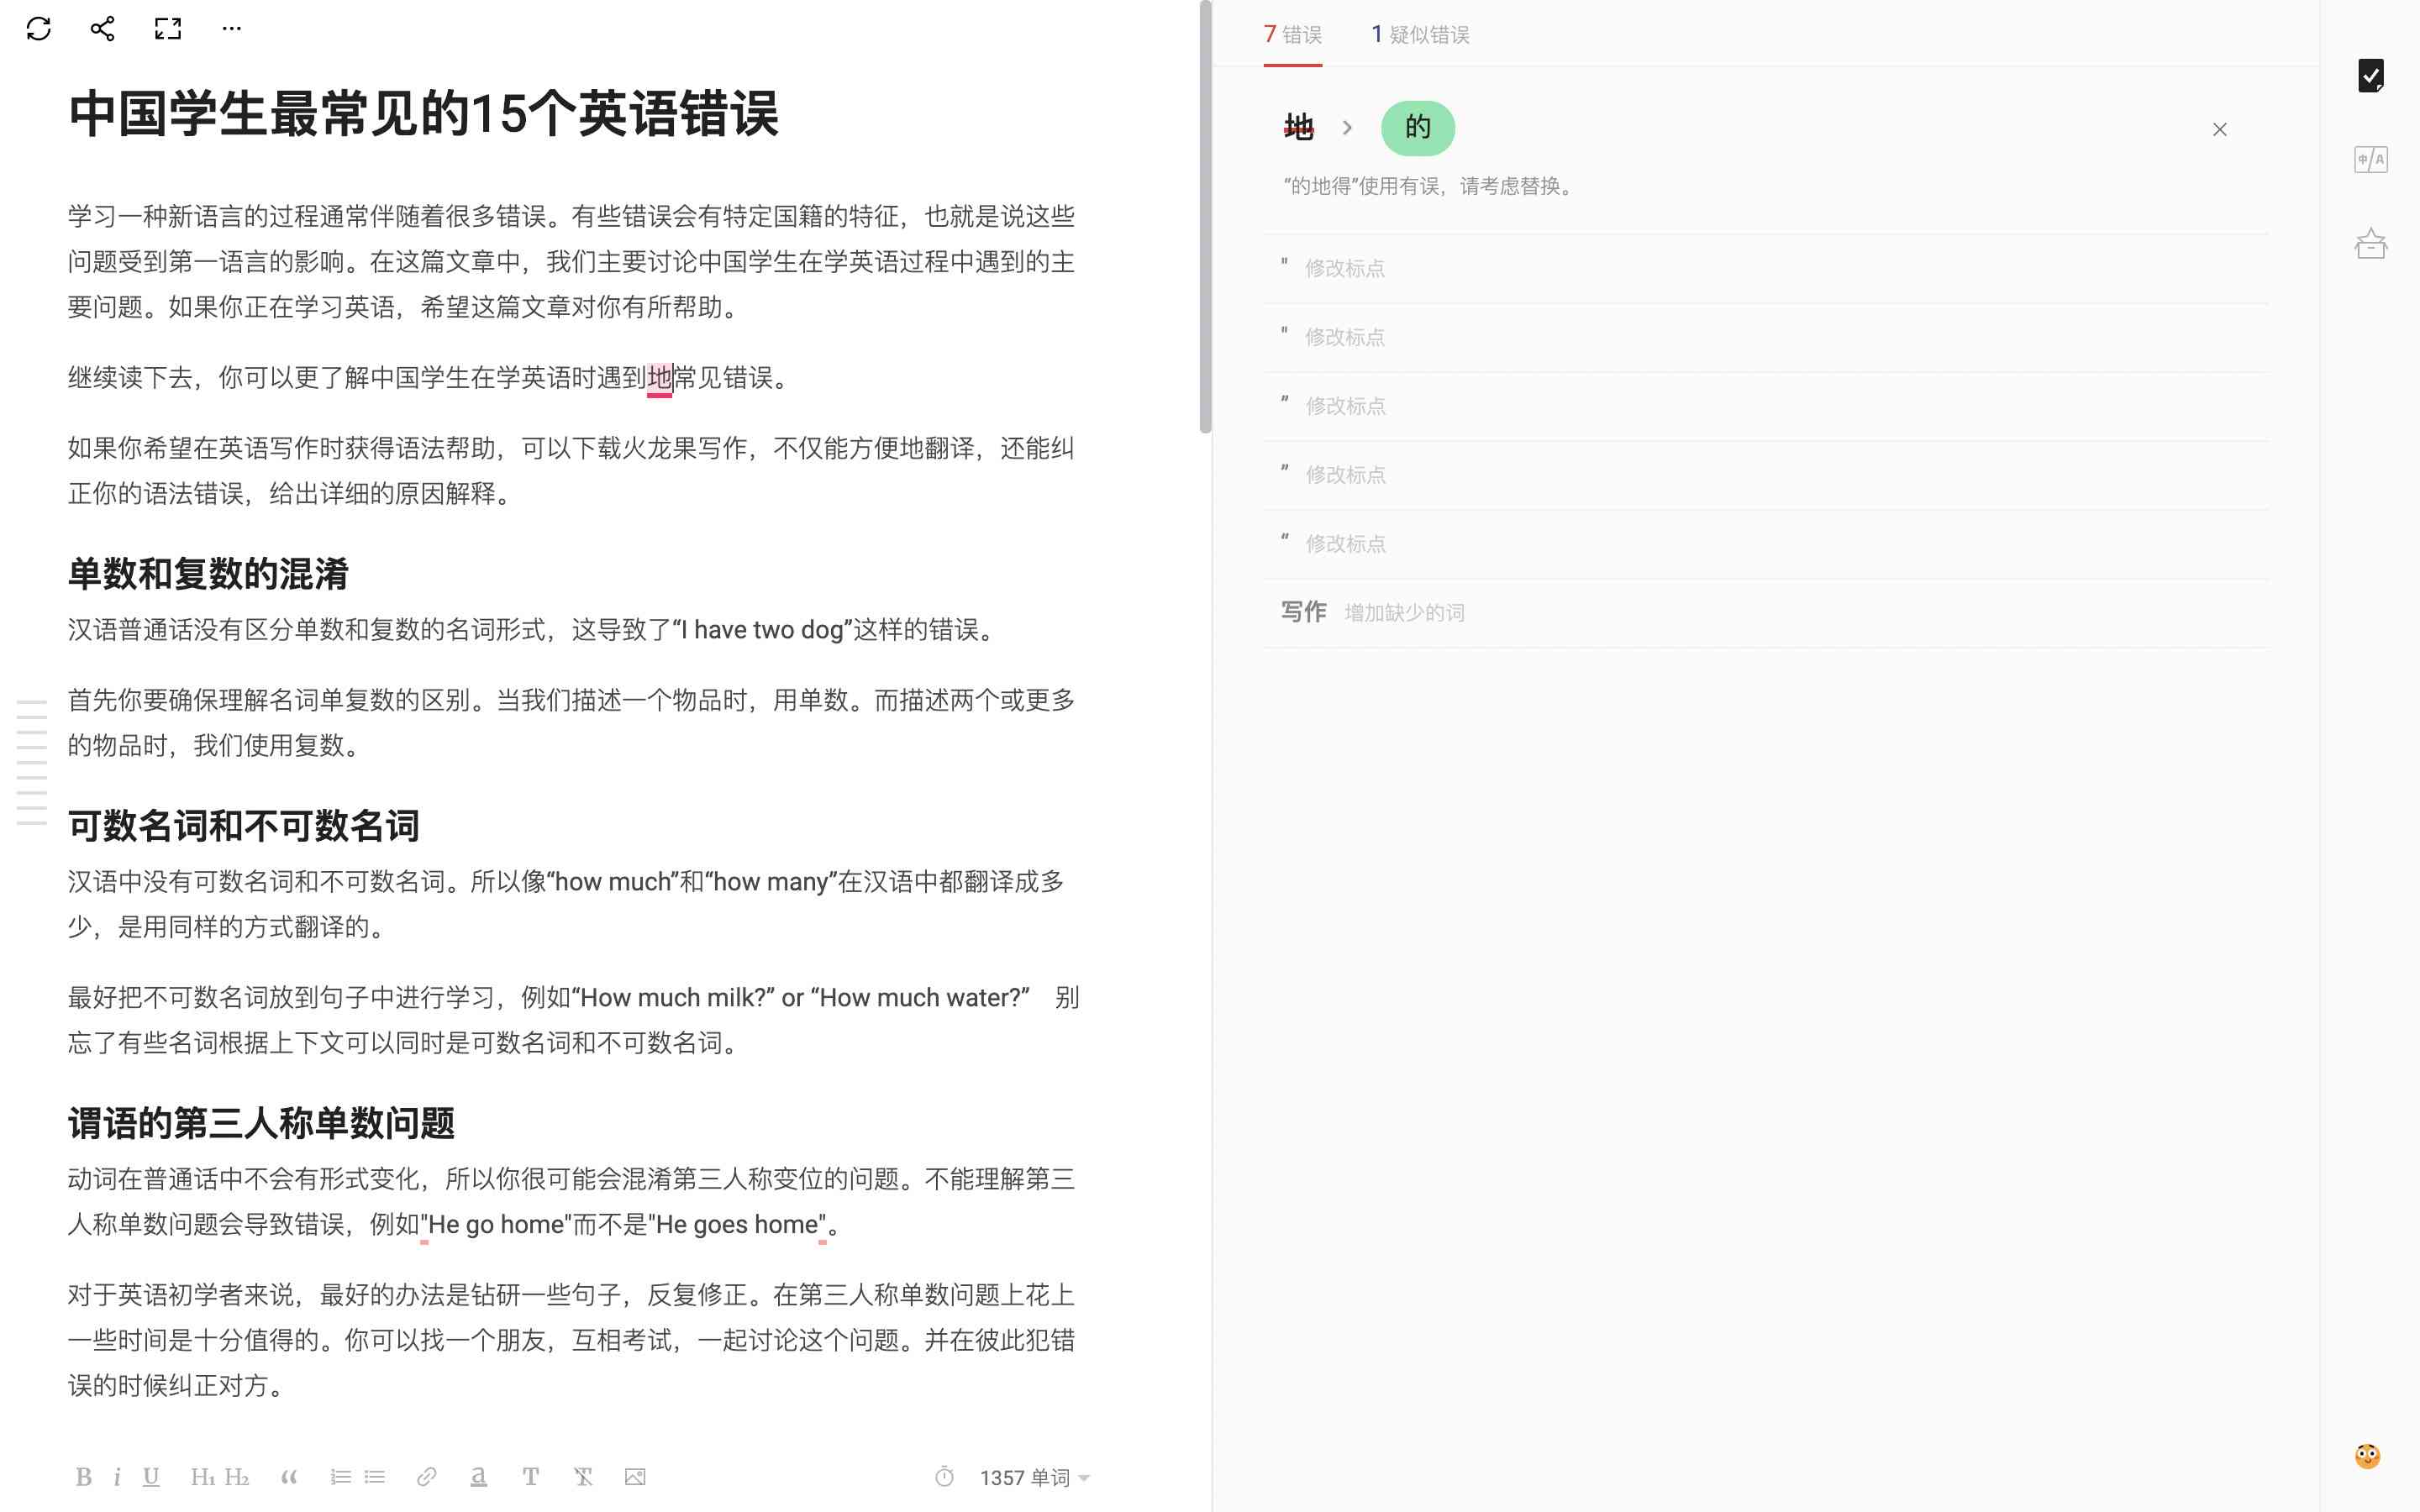The image size is (2420, 1512).
Task: Toggle bold formatting
Action: pyautogui.click(x=84, y=1477)
